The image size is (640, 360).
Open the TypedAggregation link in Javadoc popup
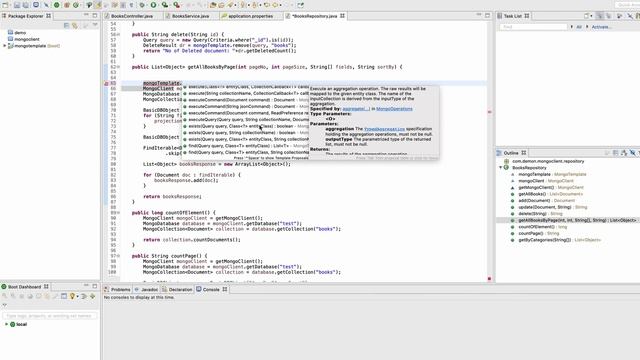pos(384,129)
